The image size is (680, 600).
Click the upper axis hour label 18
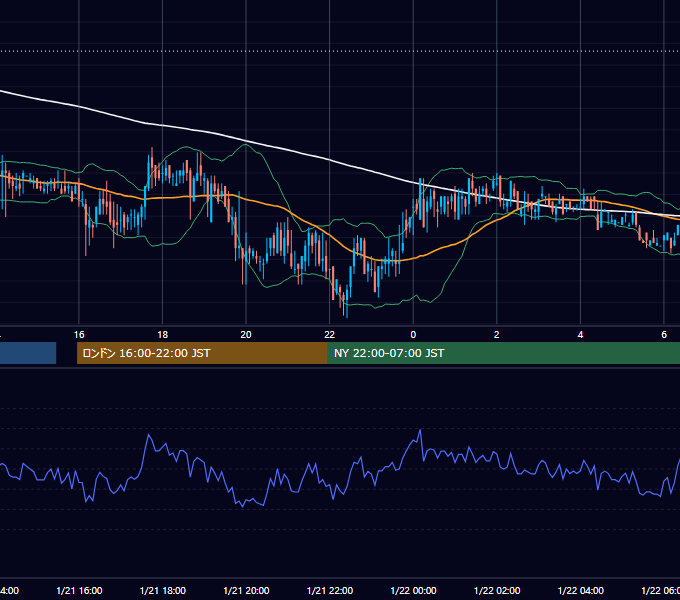point(163,335)
